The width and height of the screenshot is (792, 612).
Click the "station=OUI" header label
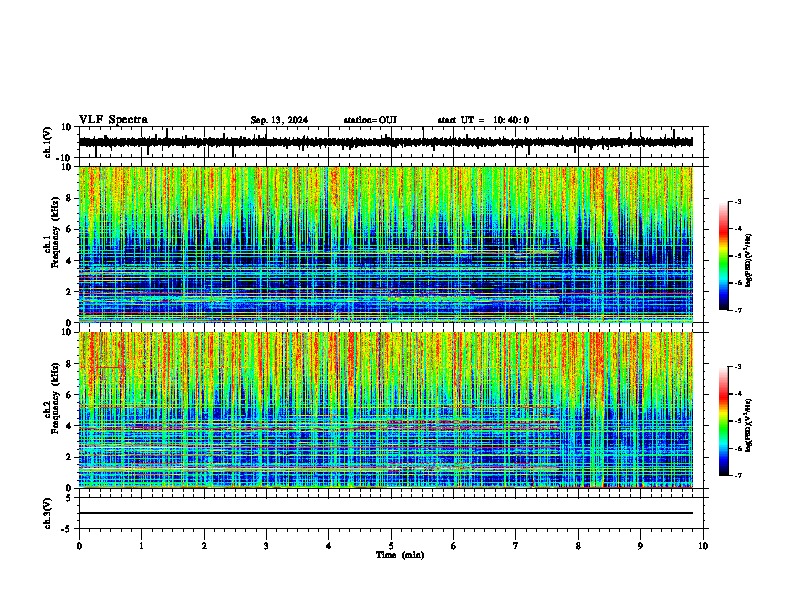click(x=370, y=120)
